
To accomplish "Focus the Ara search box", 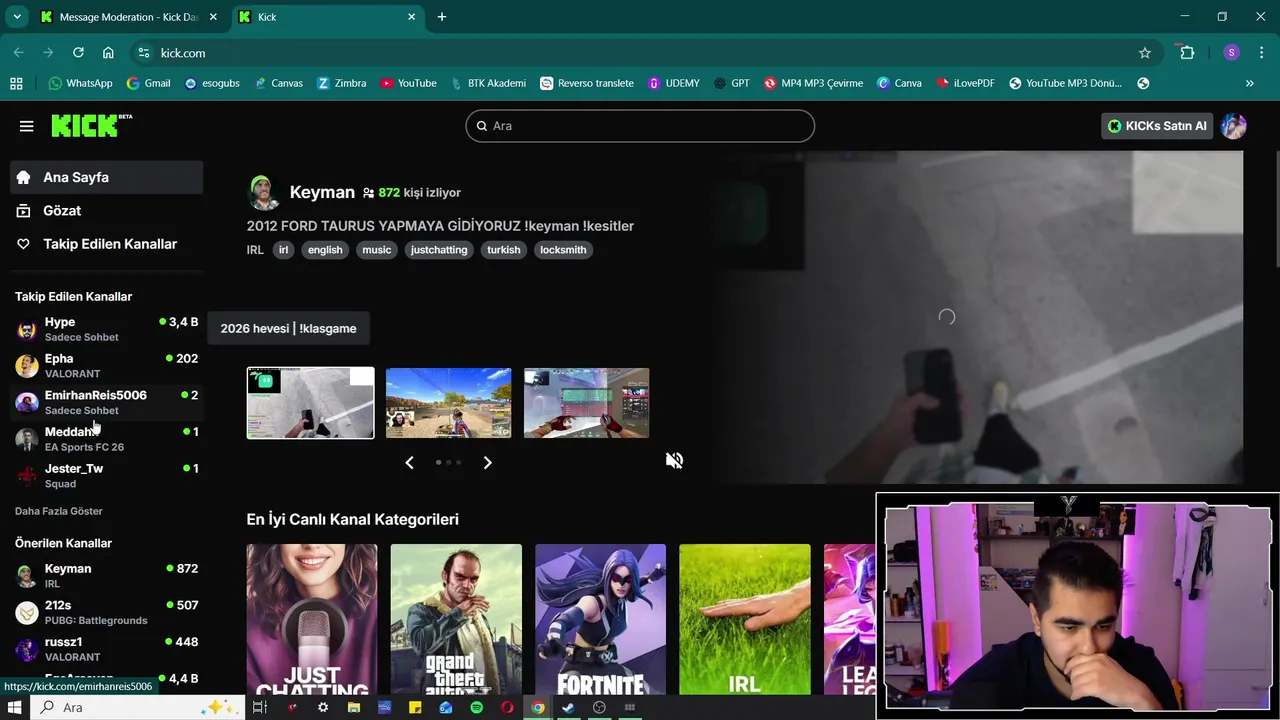I will pos(640,126).
